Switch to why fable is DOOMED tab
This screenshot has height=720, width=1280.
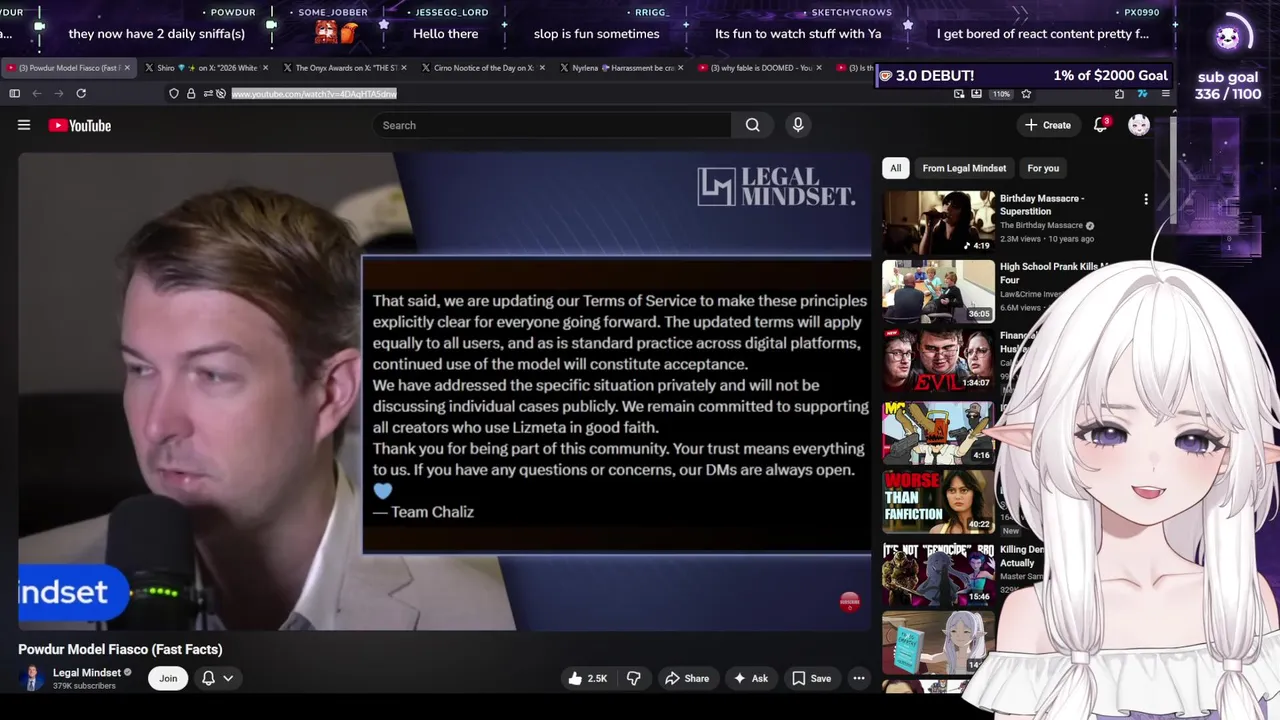point(758,68)
